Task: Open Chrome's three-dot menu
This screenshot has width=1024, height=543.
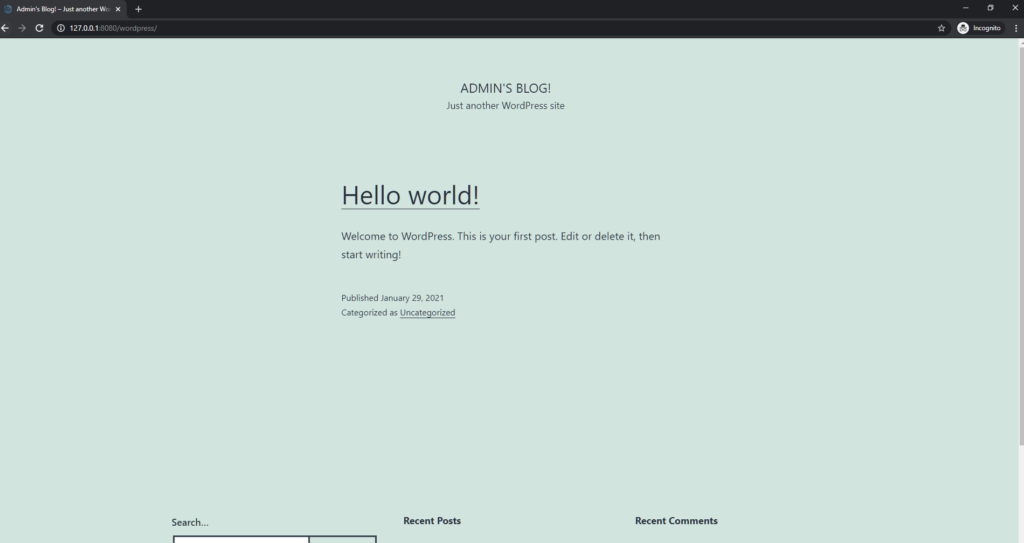Action: 1016,28
